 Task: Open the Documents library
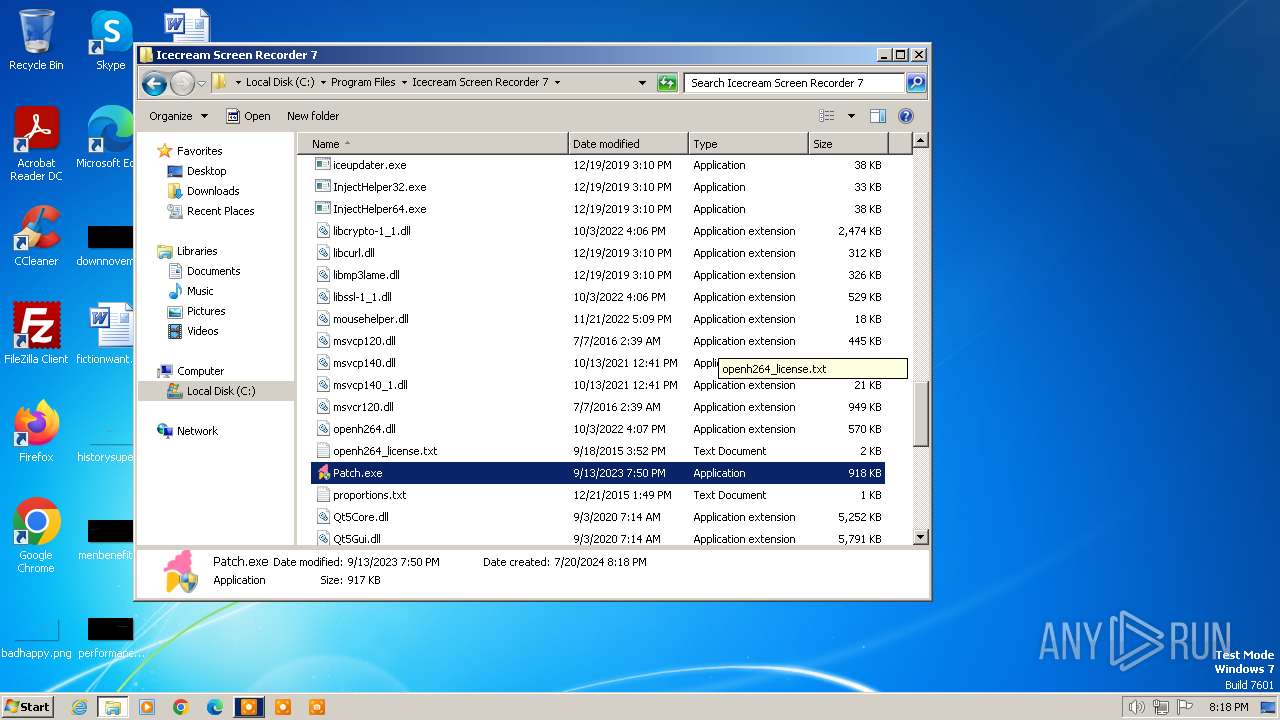tap(213, 271)
